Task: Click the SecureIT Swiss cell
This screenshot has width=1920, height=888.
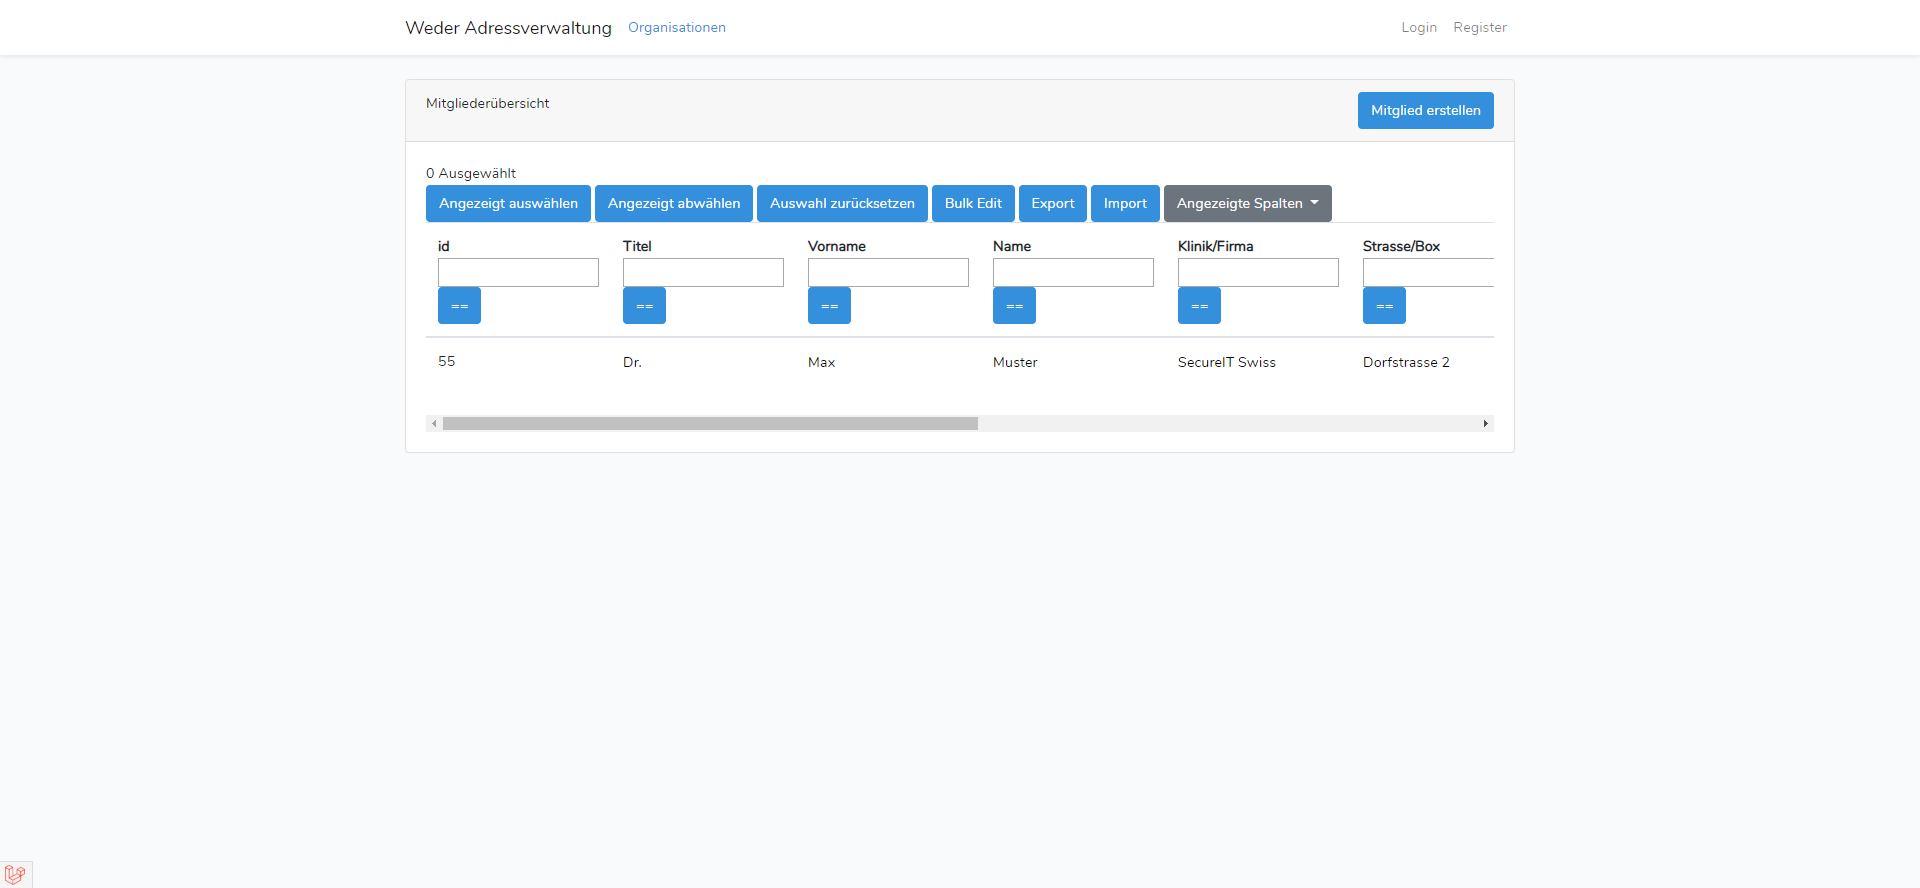Action: (1227, 362)
